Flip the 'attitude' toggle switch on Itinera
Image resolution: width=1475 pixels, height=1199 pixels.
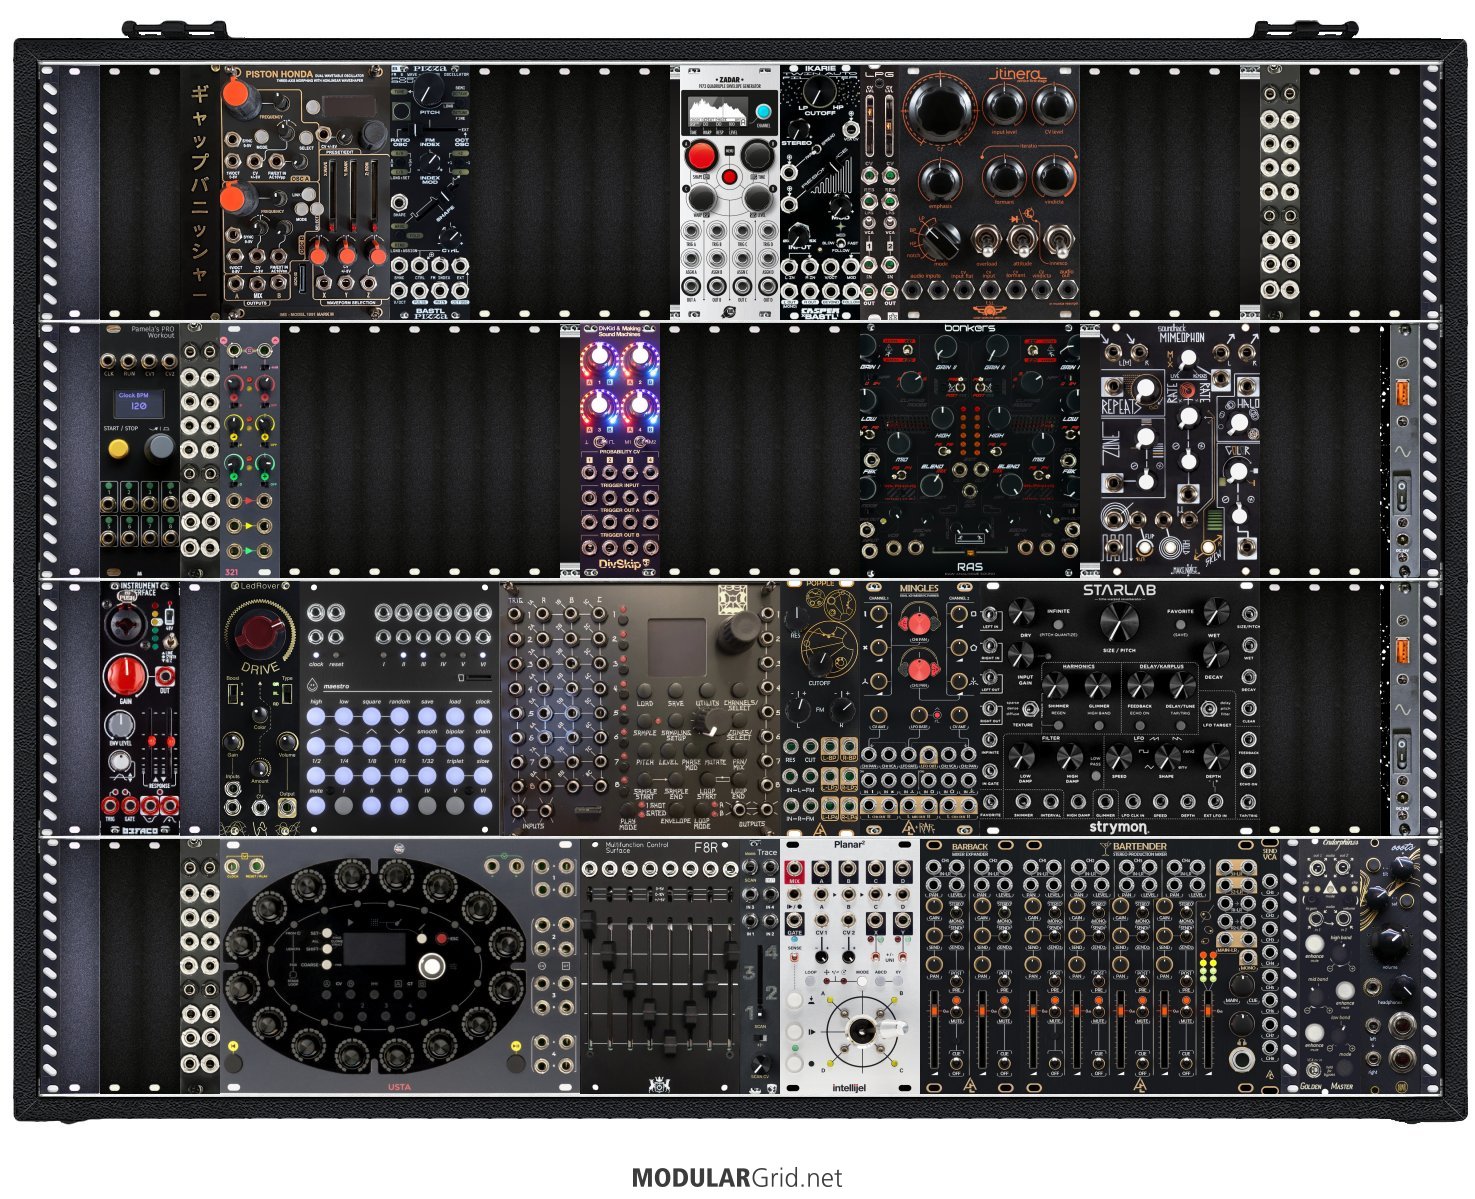click(1021, 239)
